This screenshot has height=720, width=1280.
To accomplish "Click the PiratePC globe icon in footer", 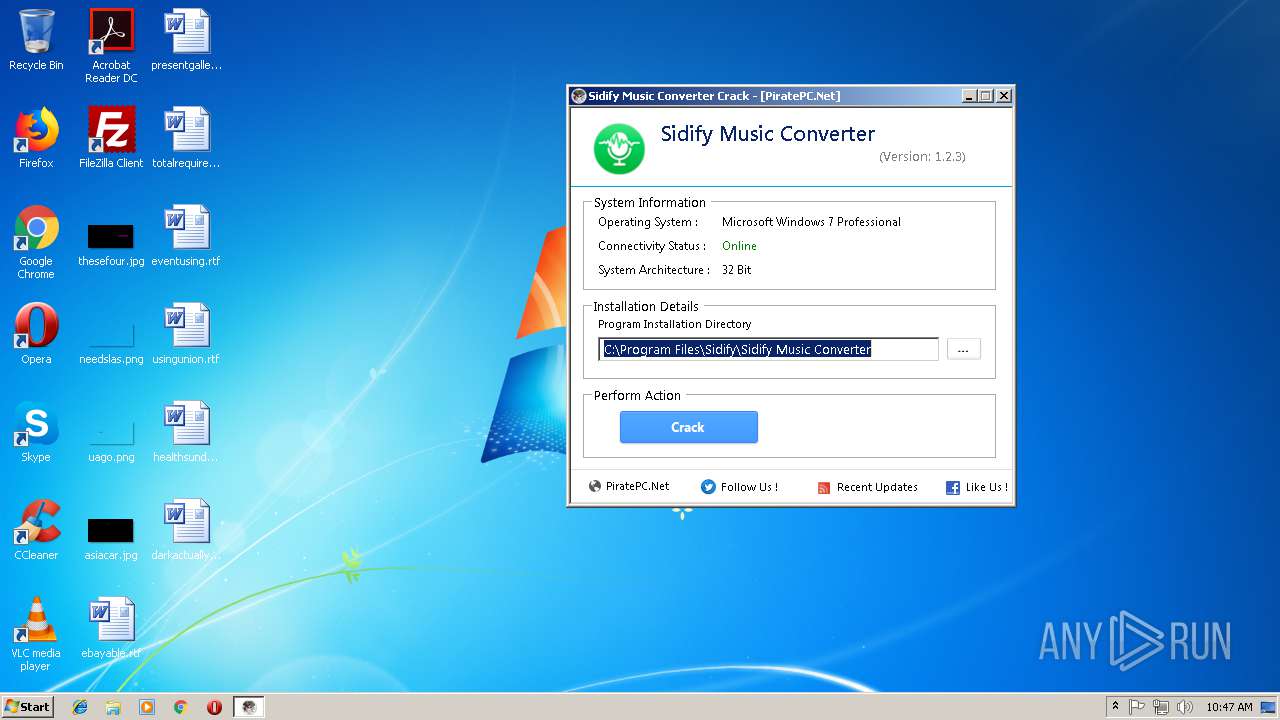I will coord(595,486).
